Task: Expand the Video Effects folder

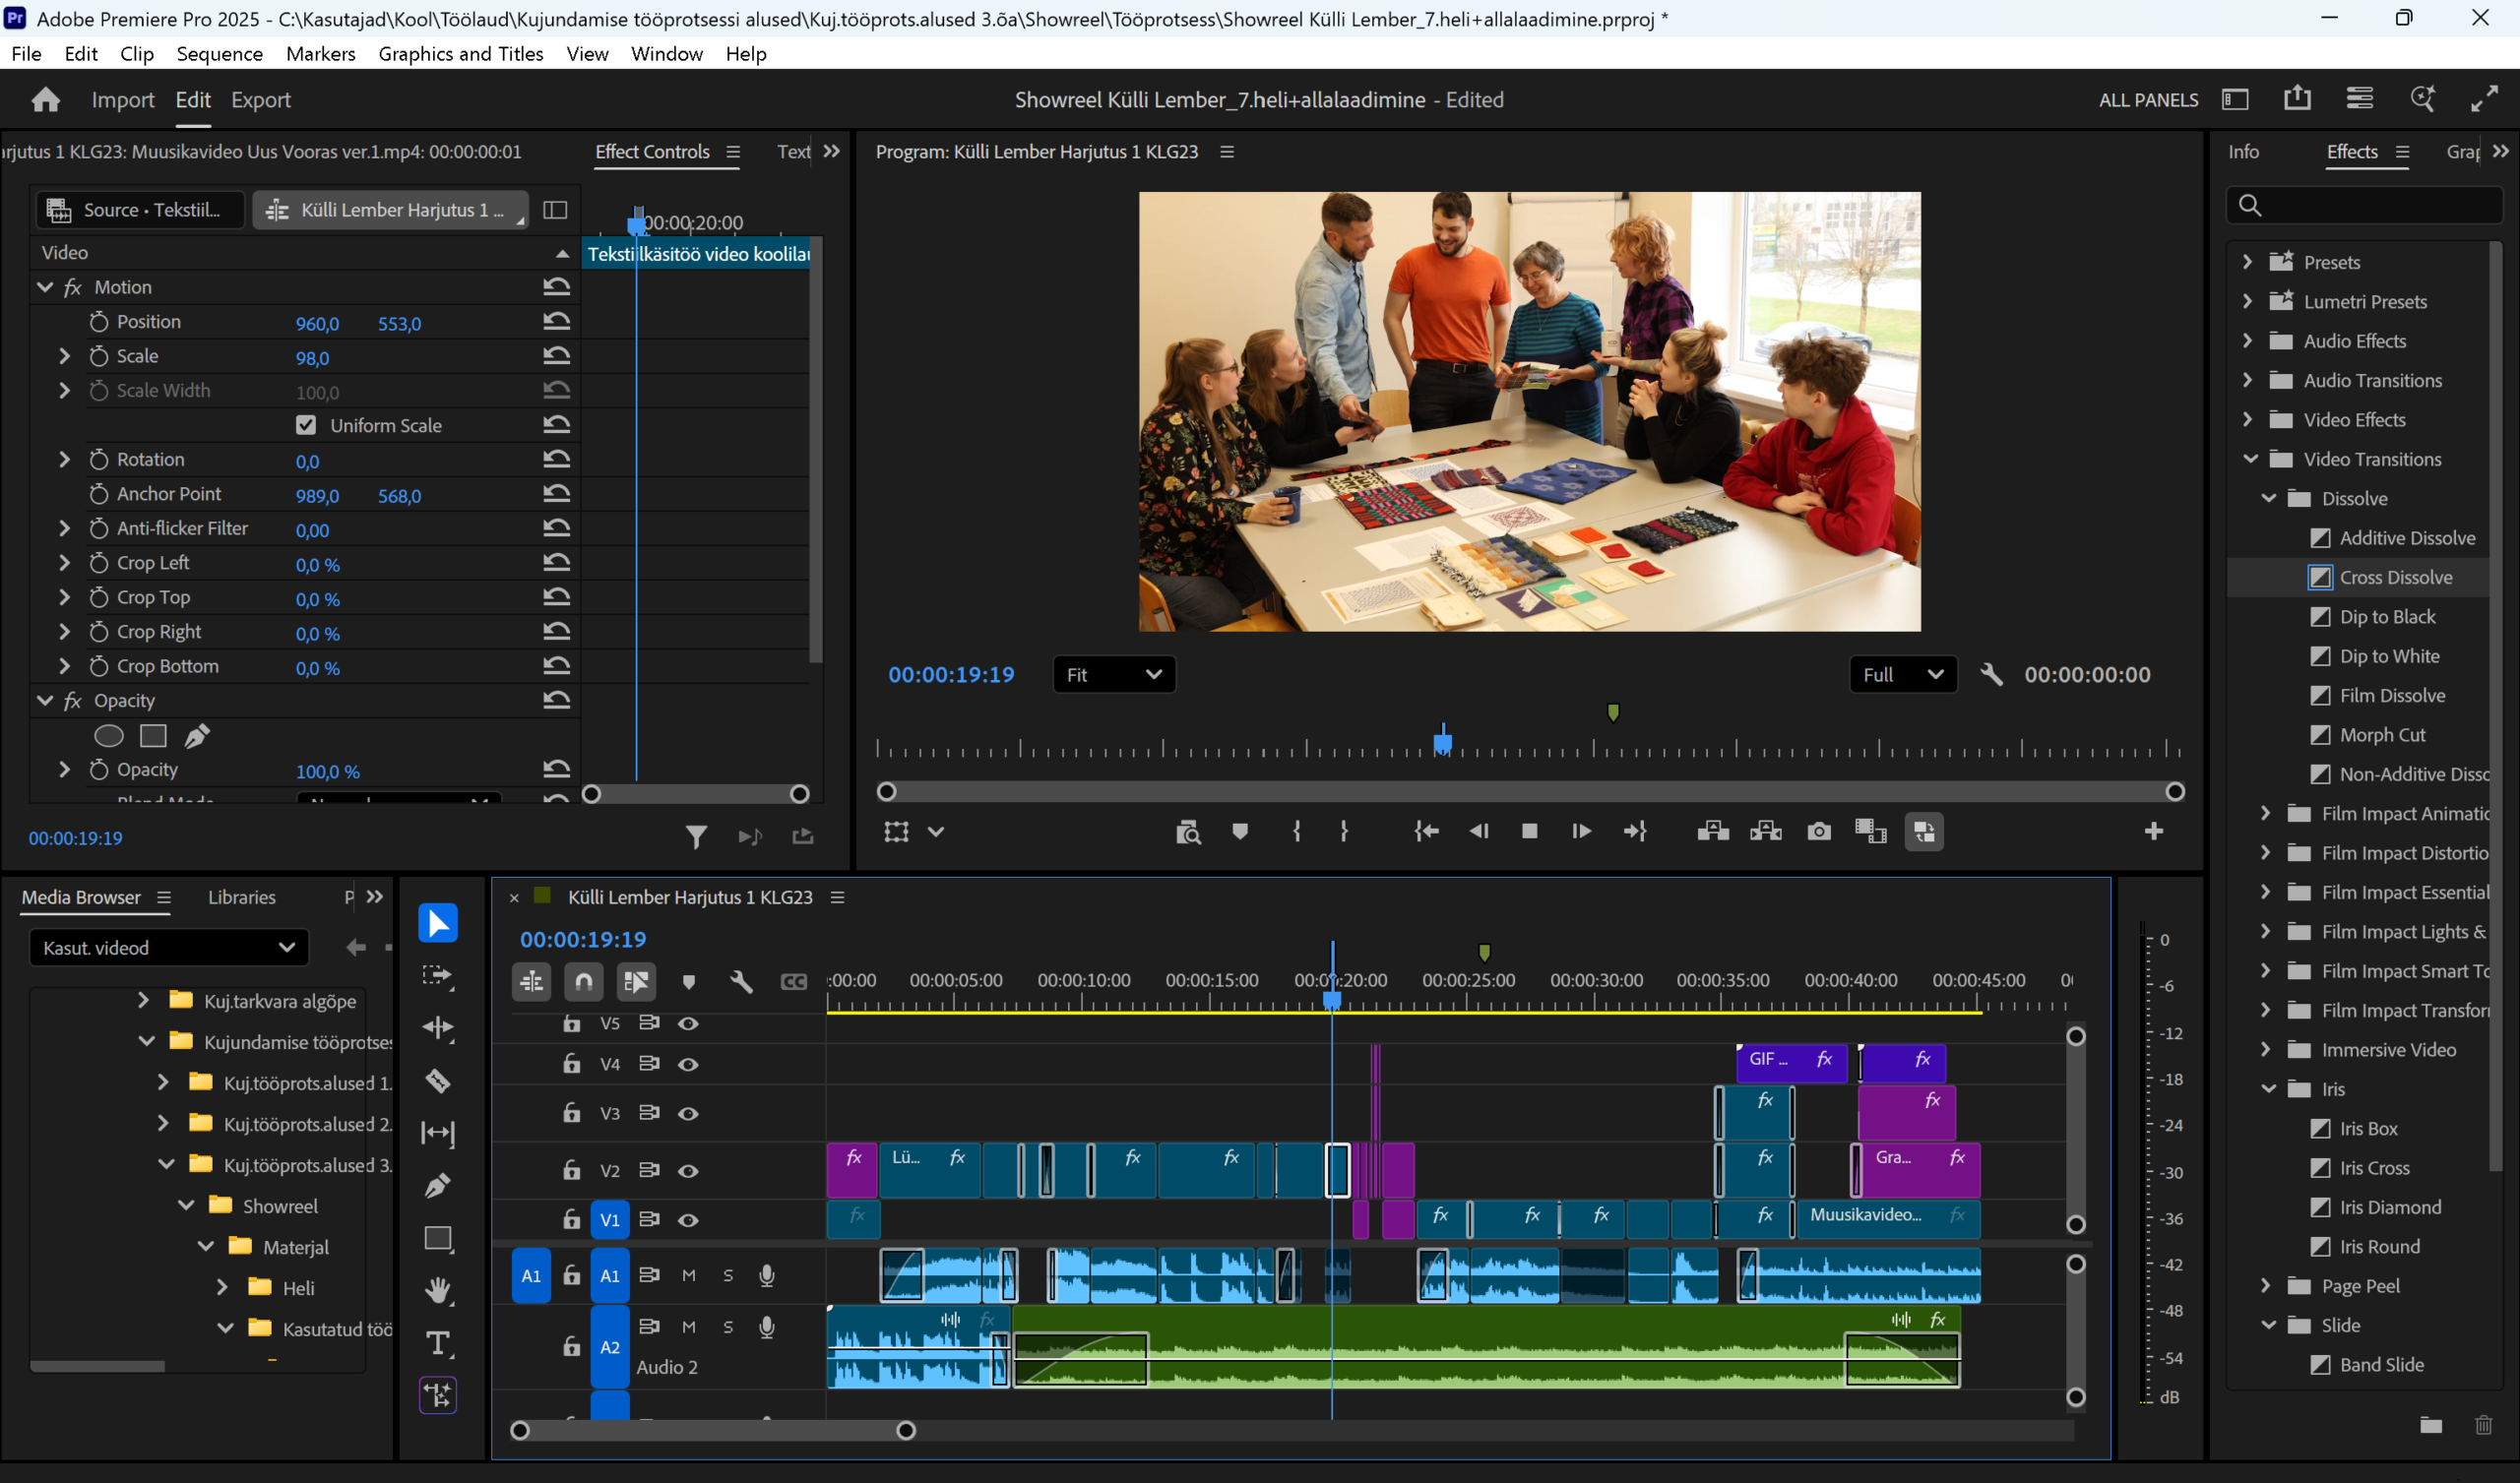Action: tap(2247, 420)
